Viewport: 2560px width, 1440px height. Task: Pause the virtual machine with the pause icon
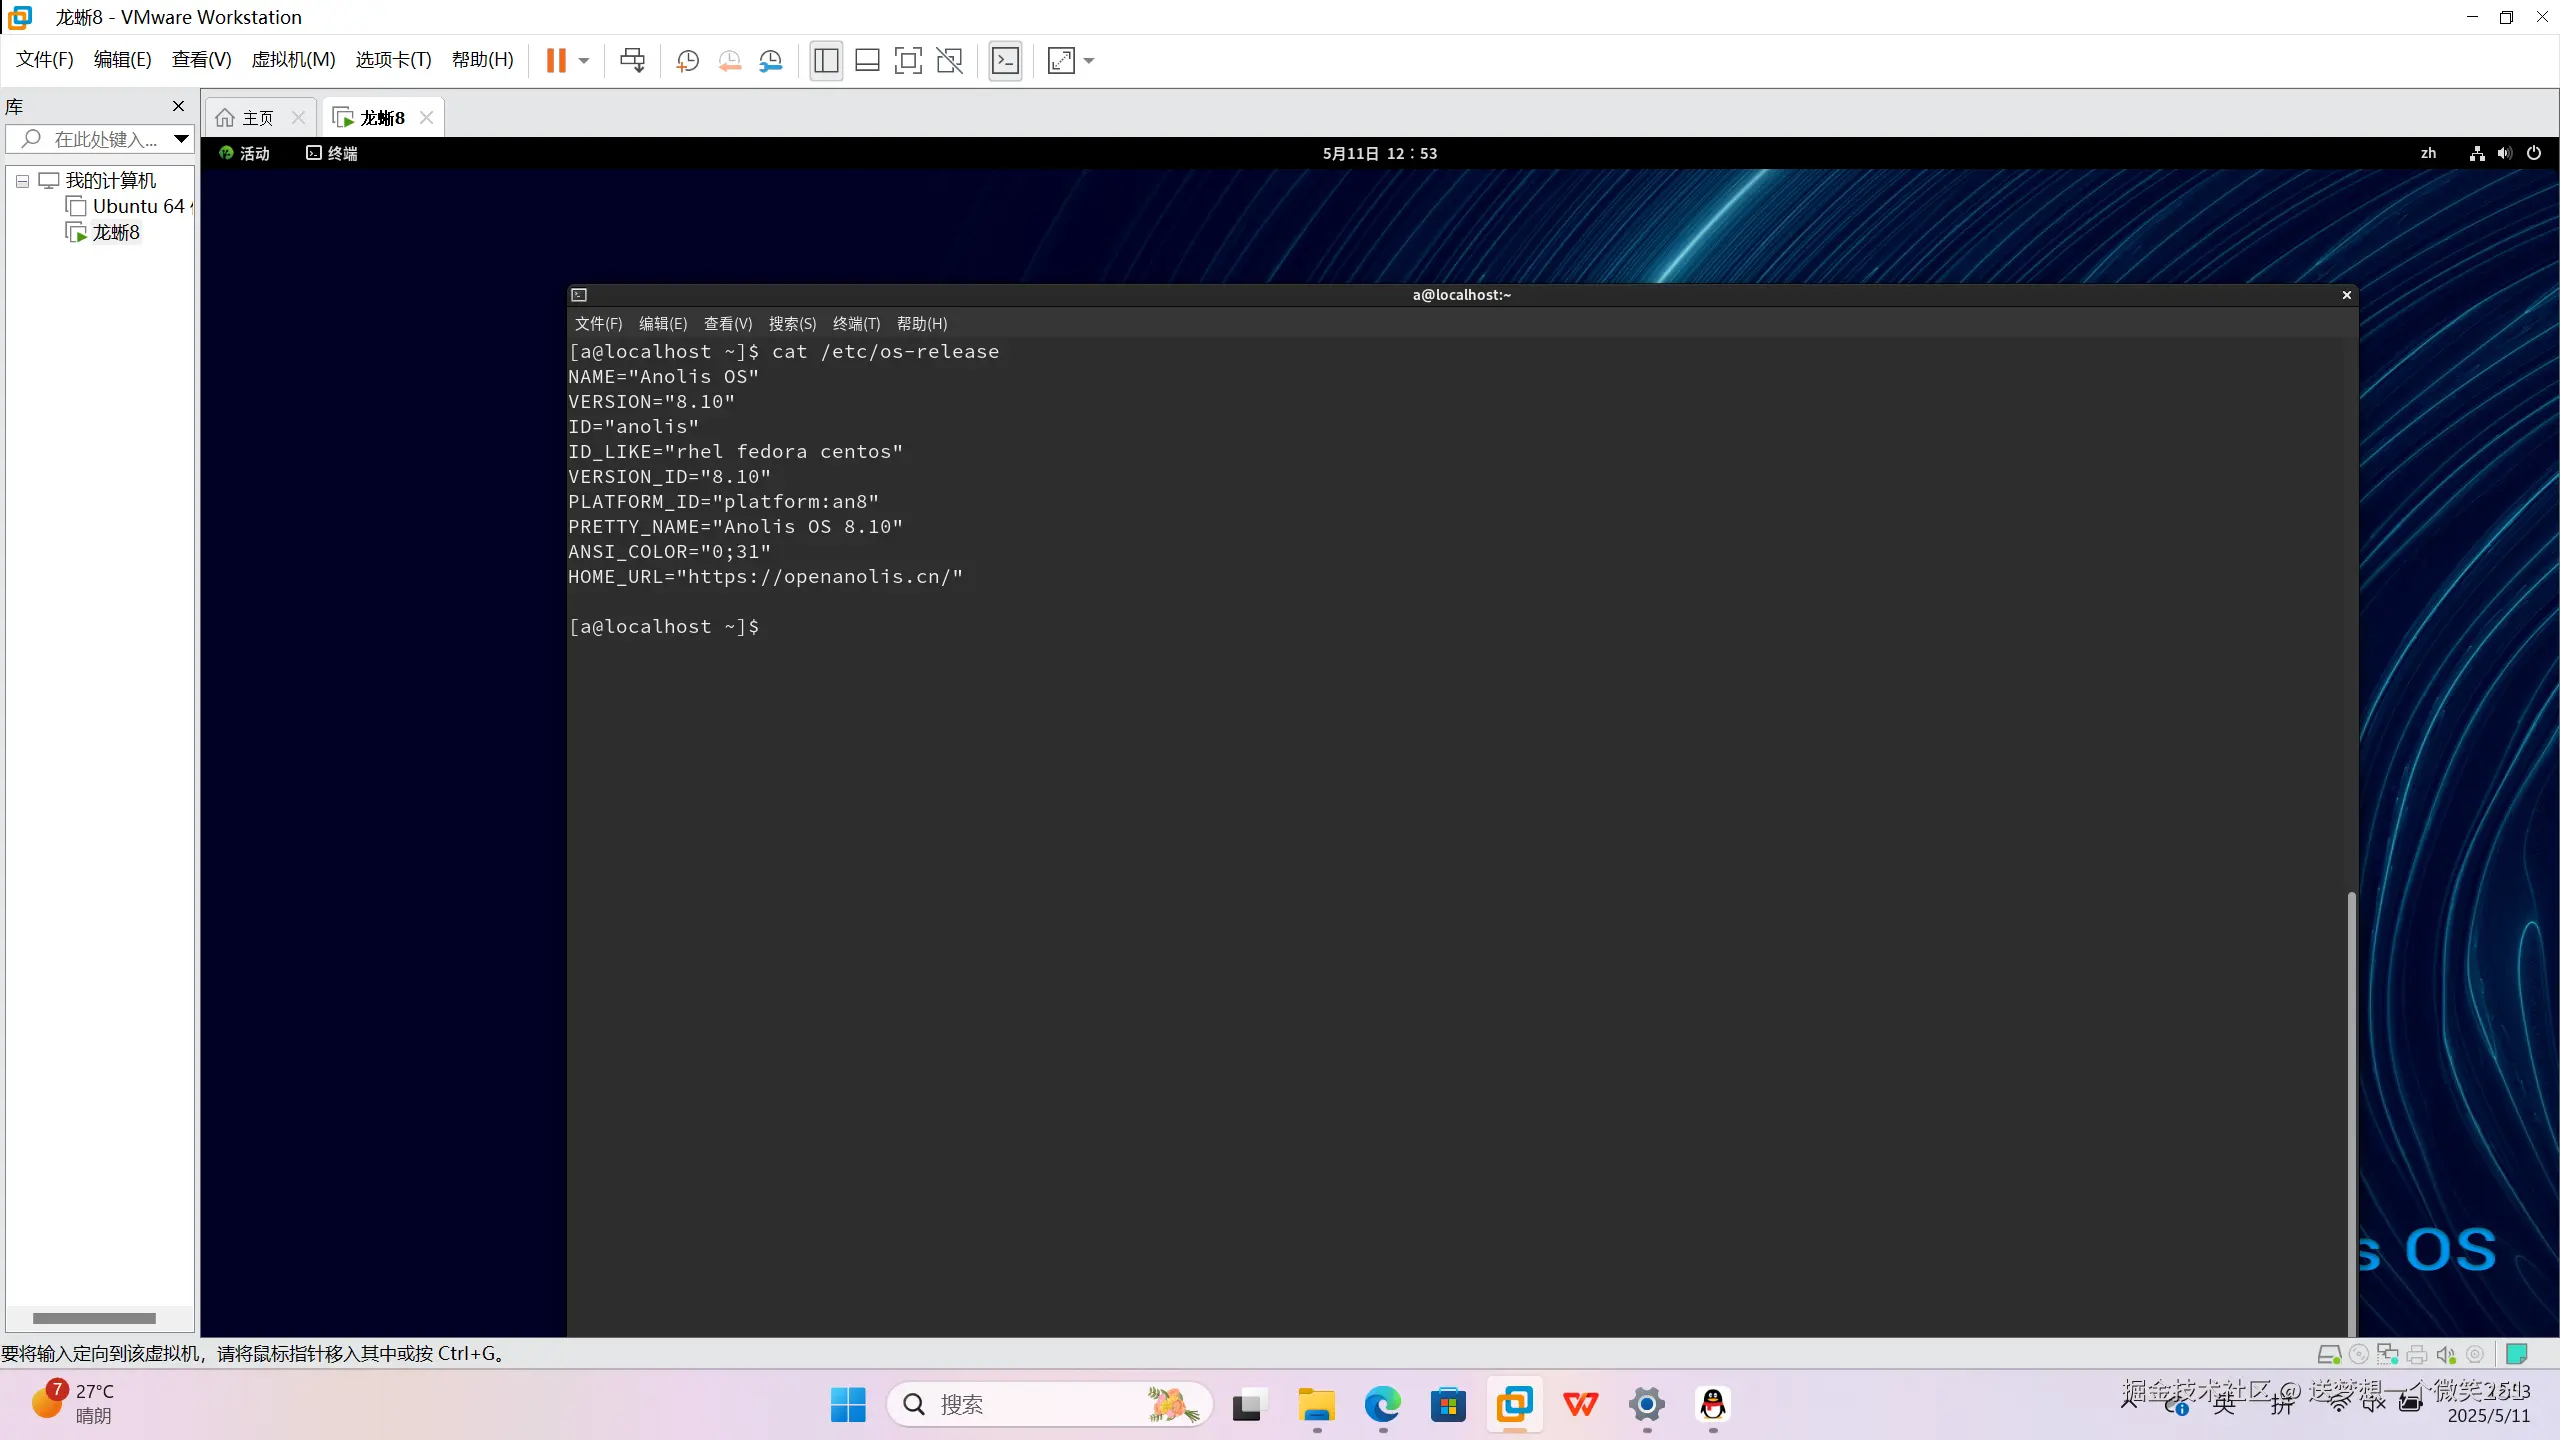click(556, 61)
